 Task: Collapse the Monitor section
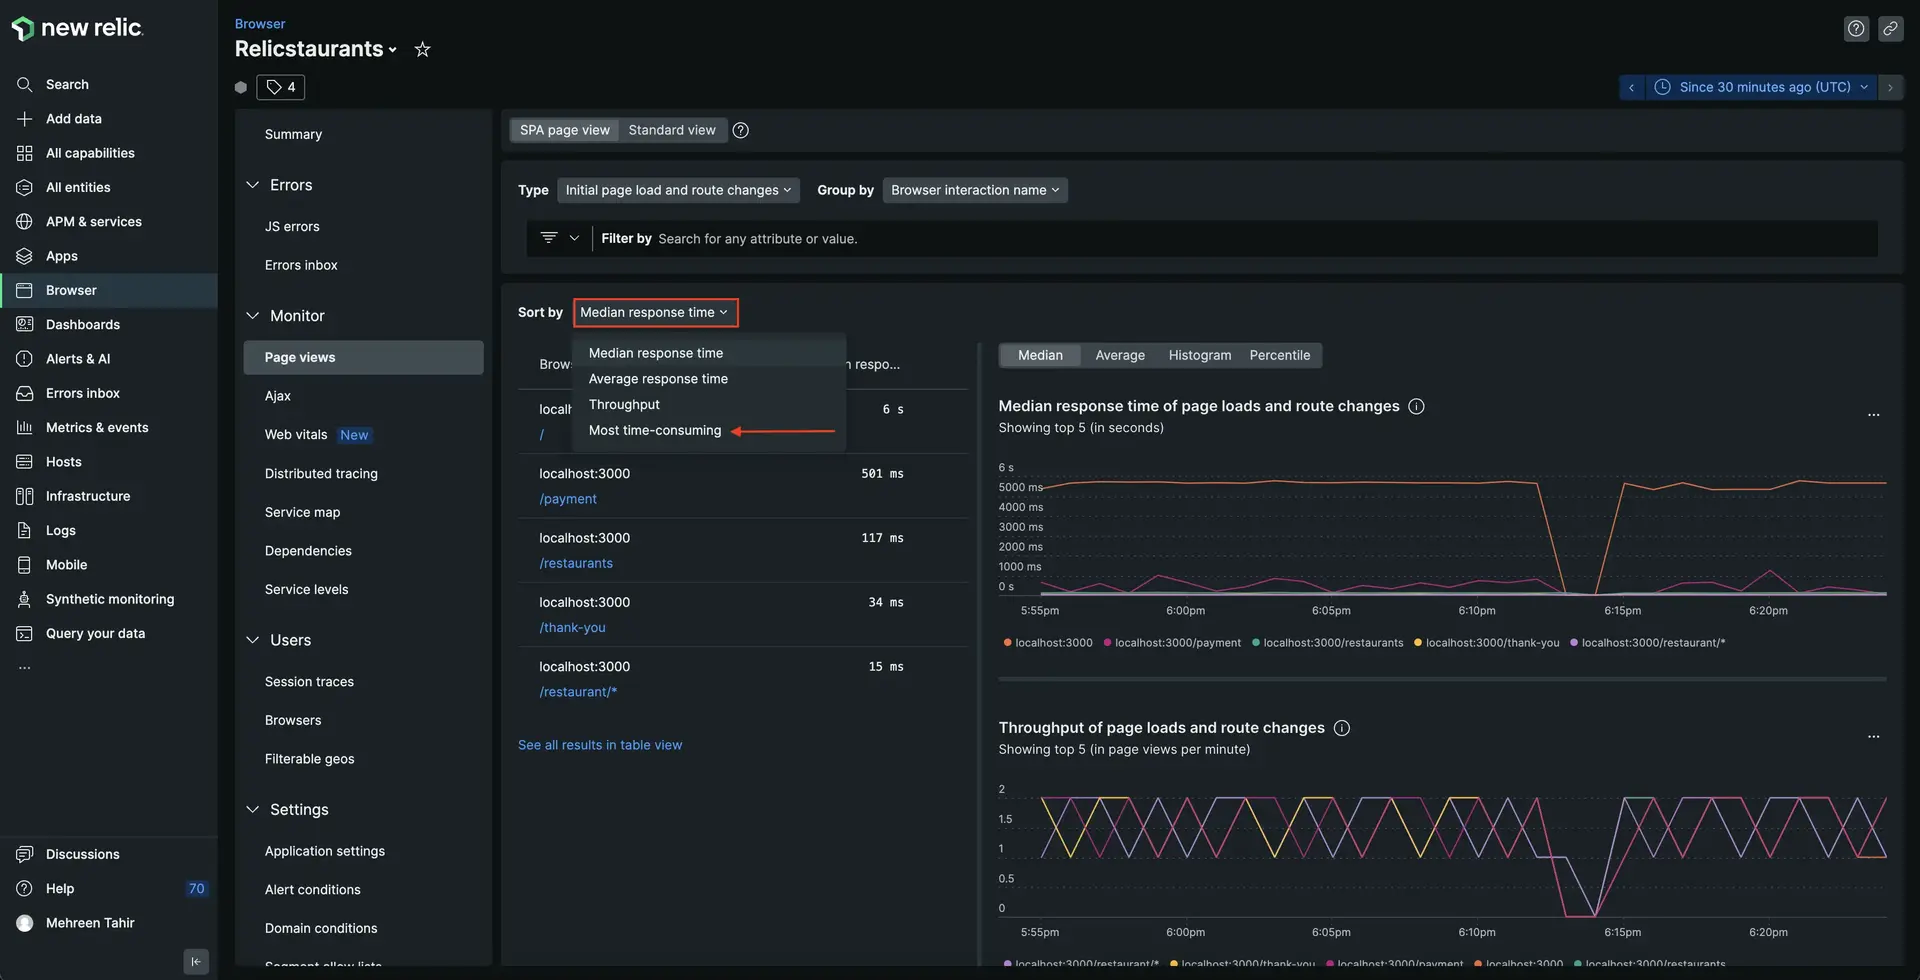(x=252, y=315)
